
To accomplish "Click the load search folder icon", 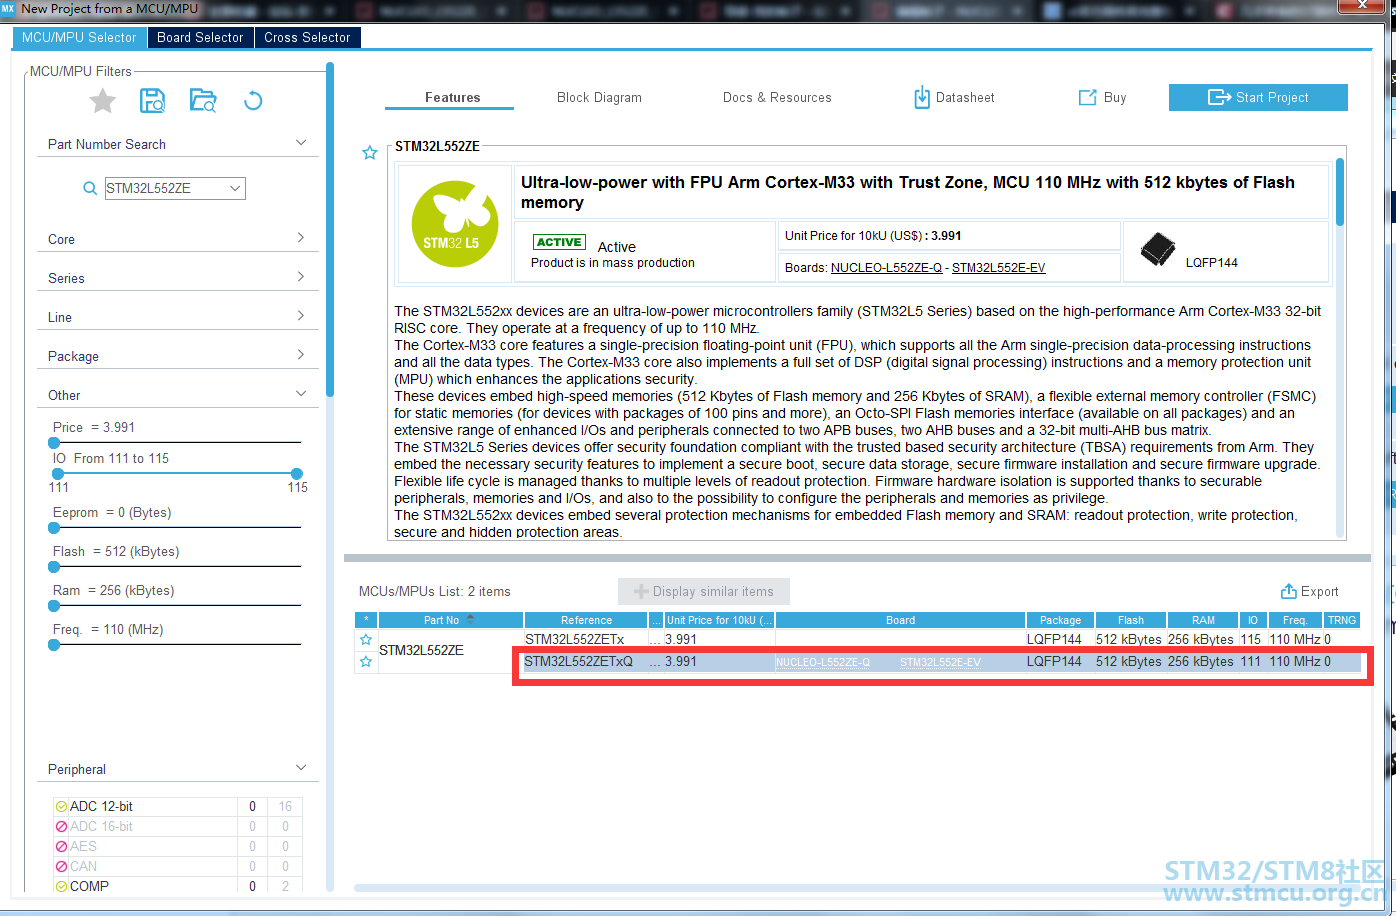I will [x=203, y=100].
